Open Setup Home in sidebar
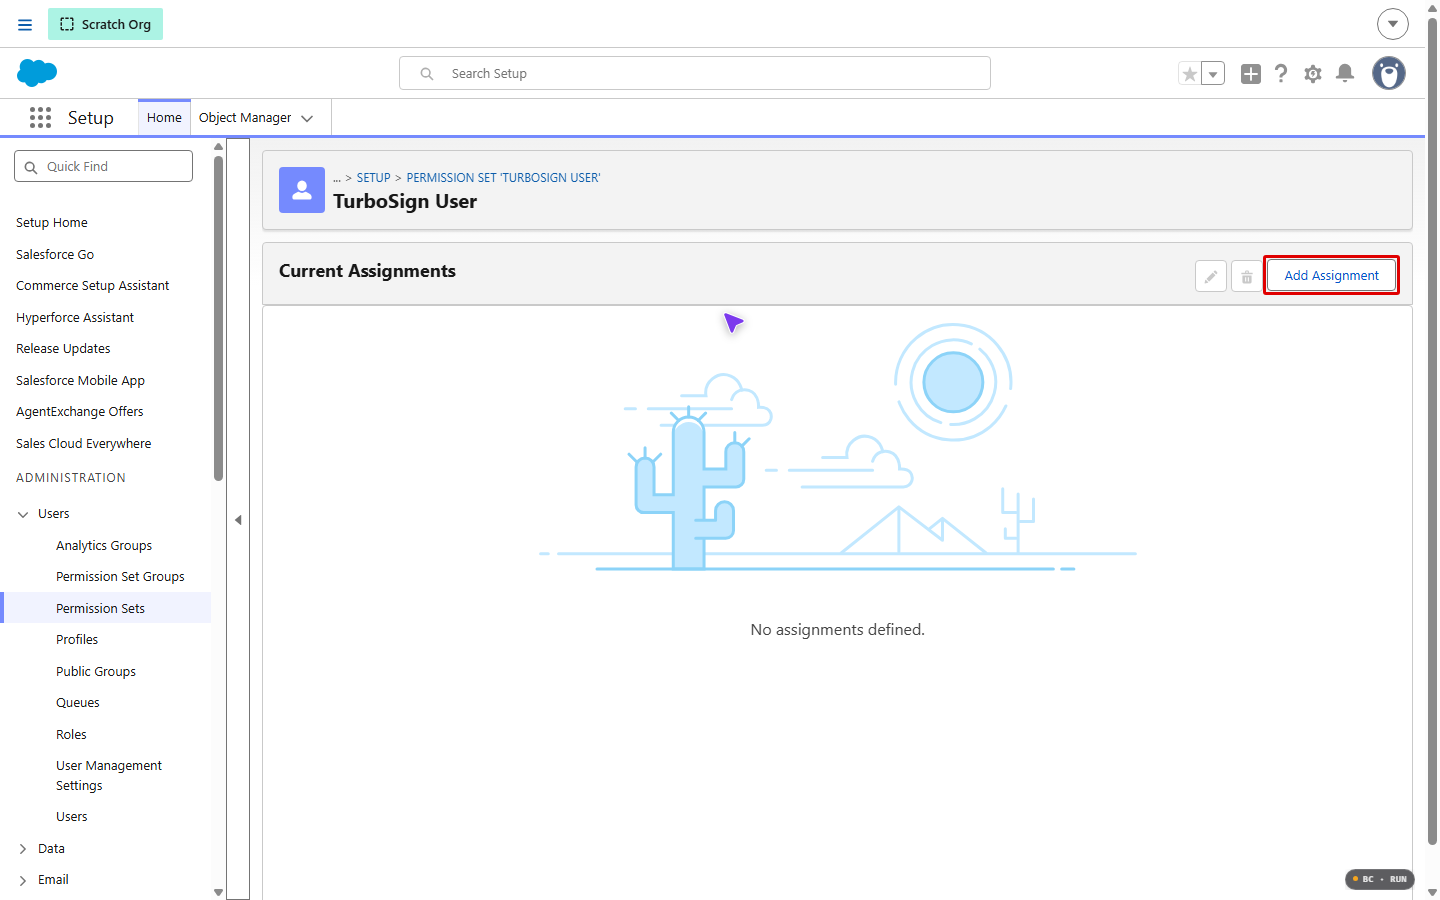This screenshot has width=1440, height=900. click(x=52, y=223)
